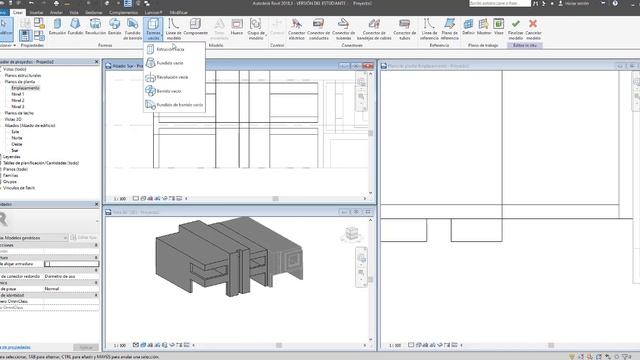Click the Iniciar sesión sign-in button

click(x=574, y=3)
